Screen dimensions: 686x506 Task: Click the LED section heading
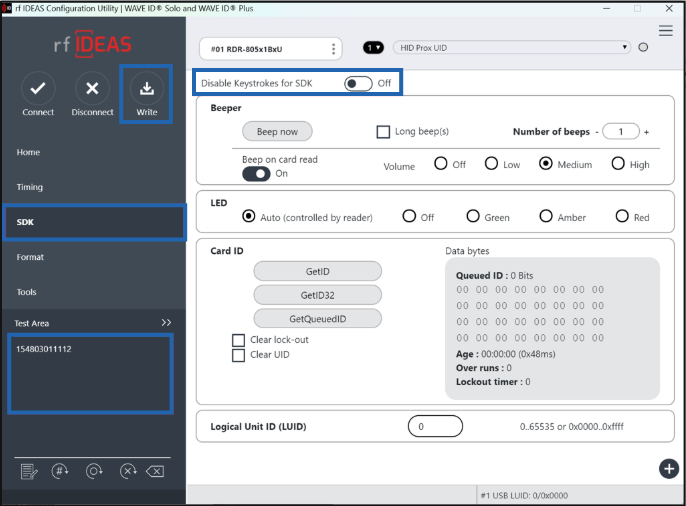[219, 203]
